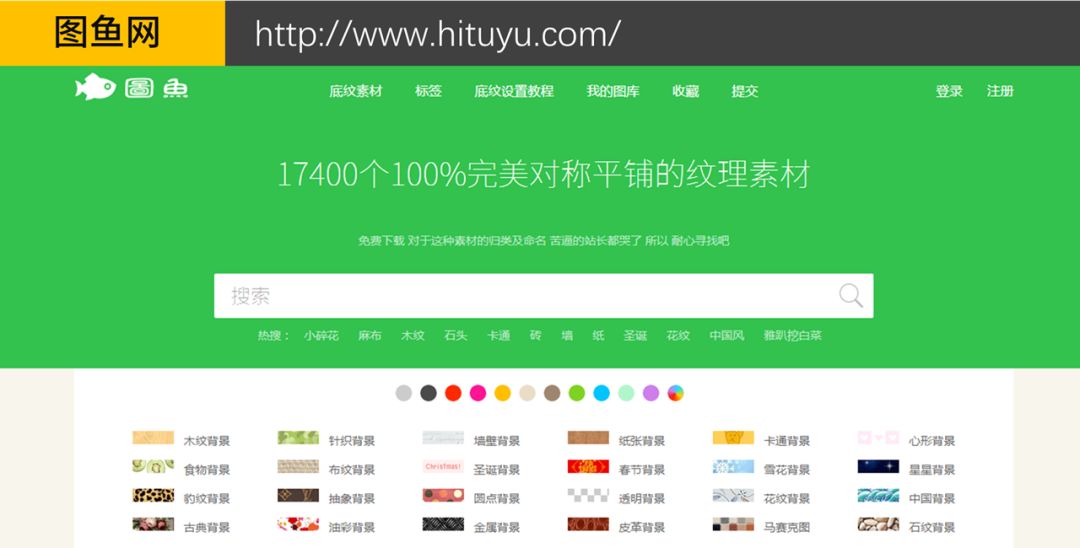The image size is (1080, 548).
Task: Click the pink 心形背景 thumbnail
Action: (x=878, y=438)
